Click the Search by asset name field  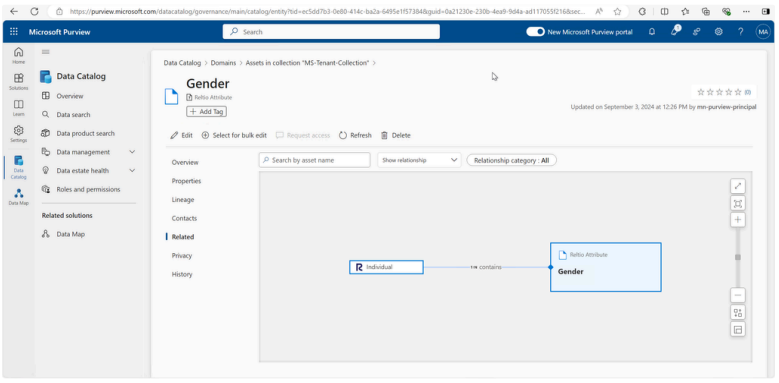pyautogui.click(x=314, y=160)
